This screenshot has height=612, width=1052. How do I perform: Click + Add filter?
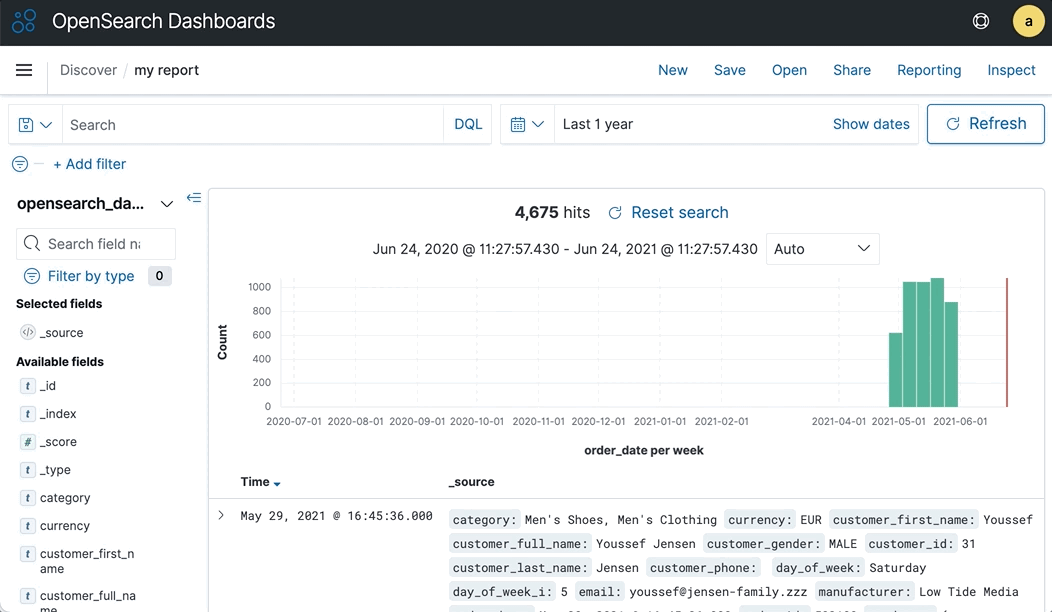click(x=90, y=164)
